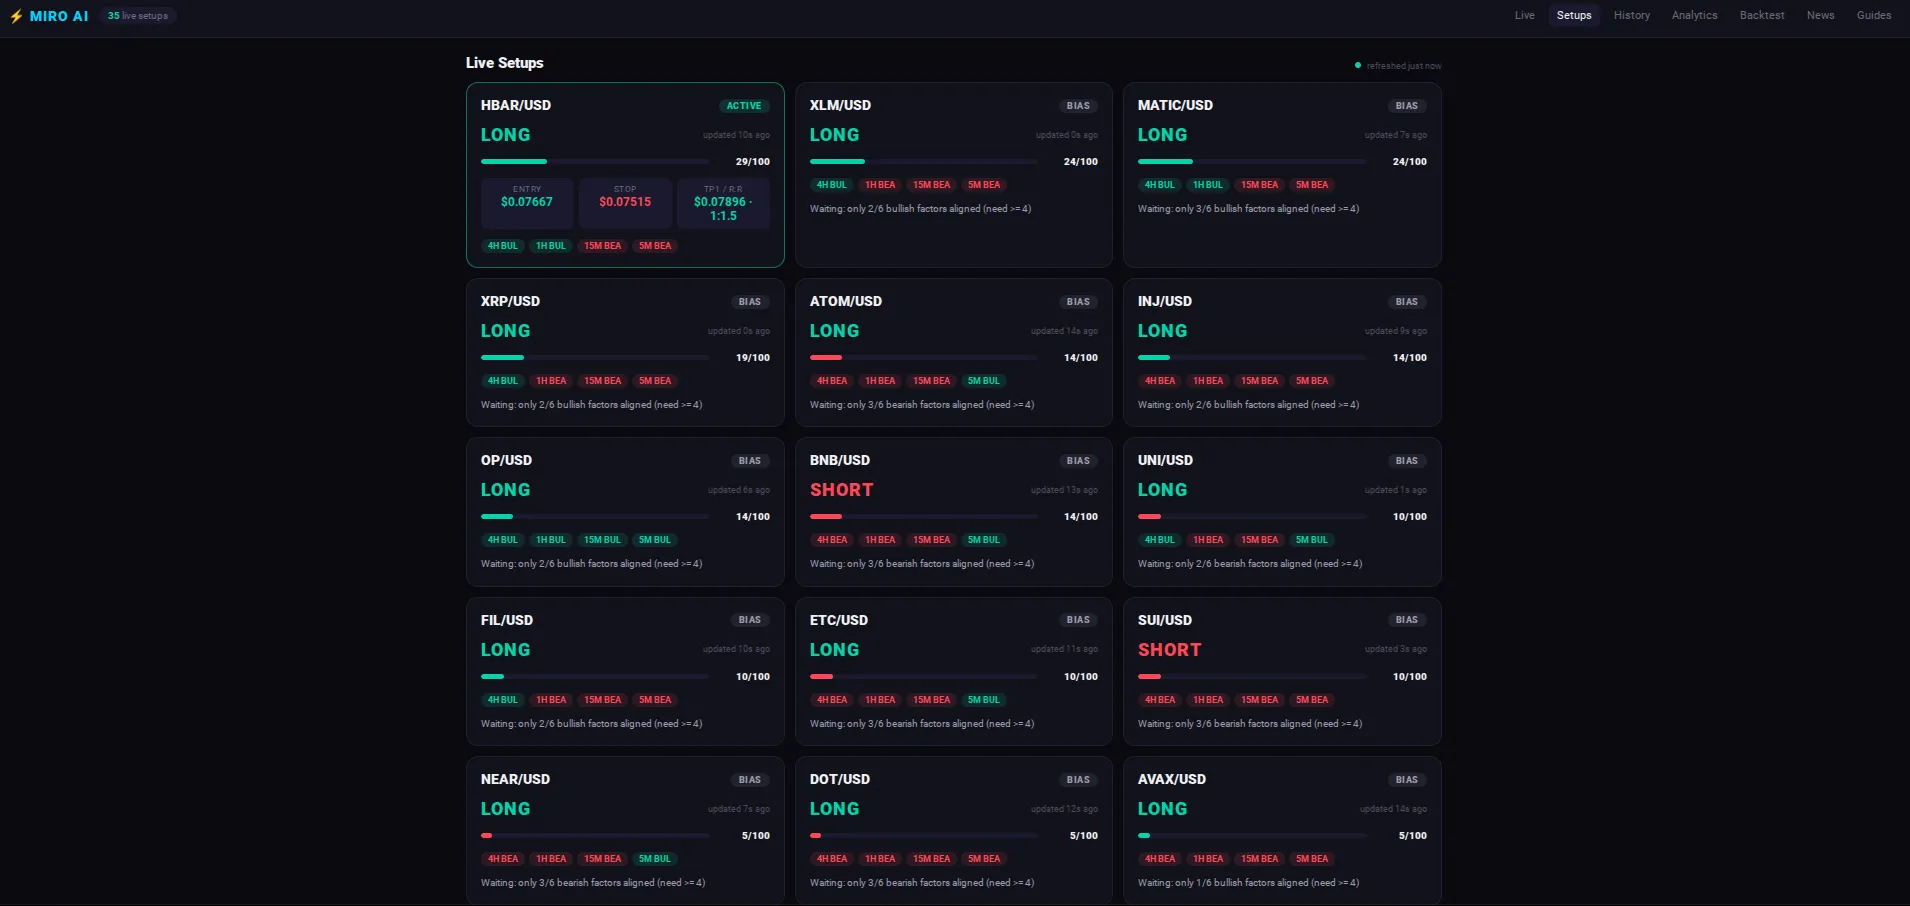Click the 4H BUL tag on UNI/USD

coord(1159,540)
